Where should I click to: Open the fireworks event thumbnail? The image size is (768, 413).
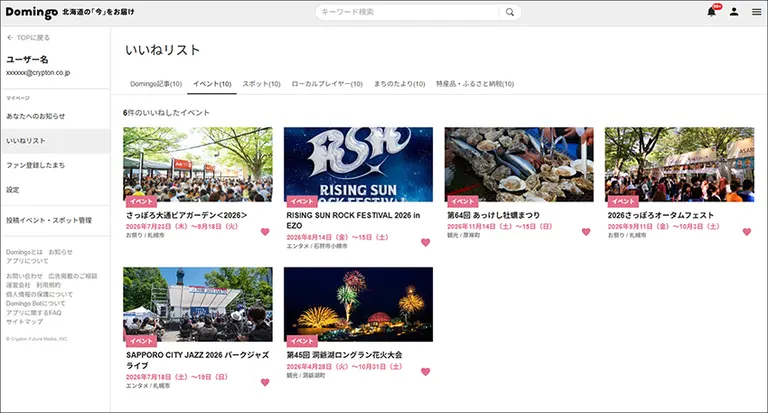pos(358,304)
